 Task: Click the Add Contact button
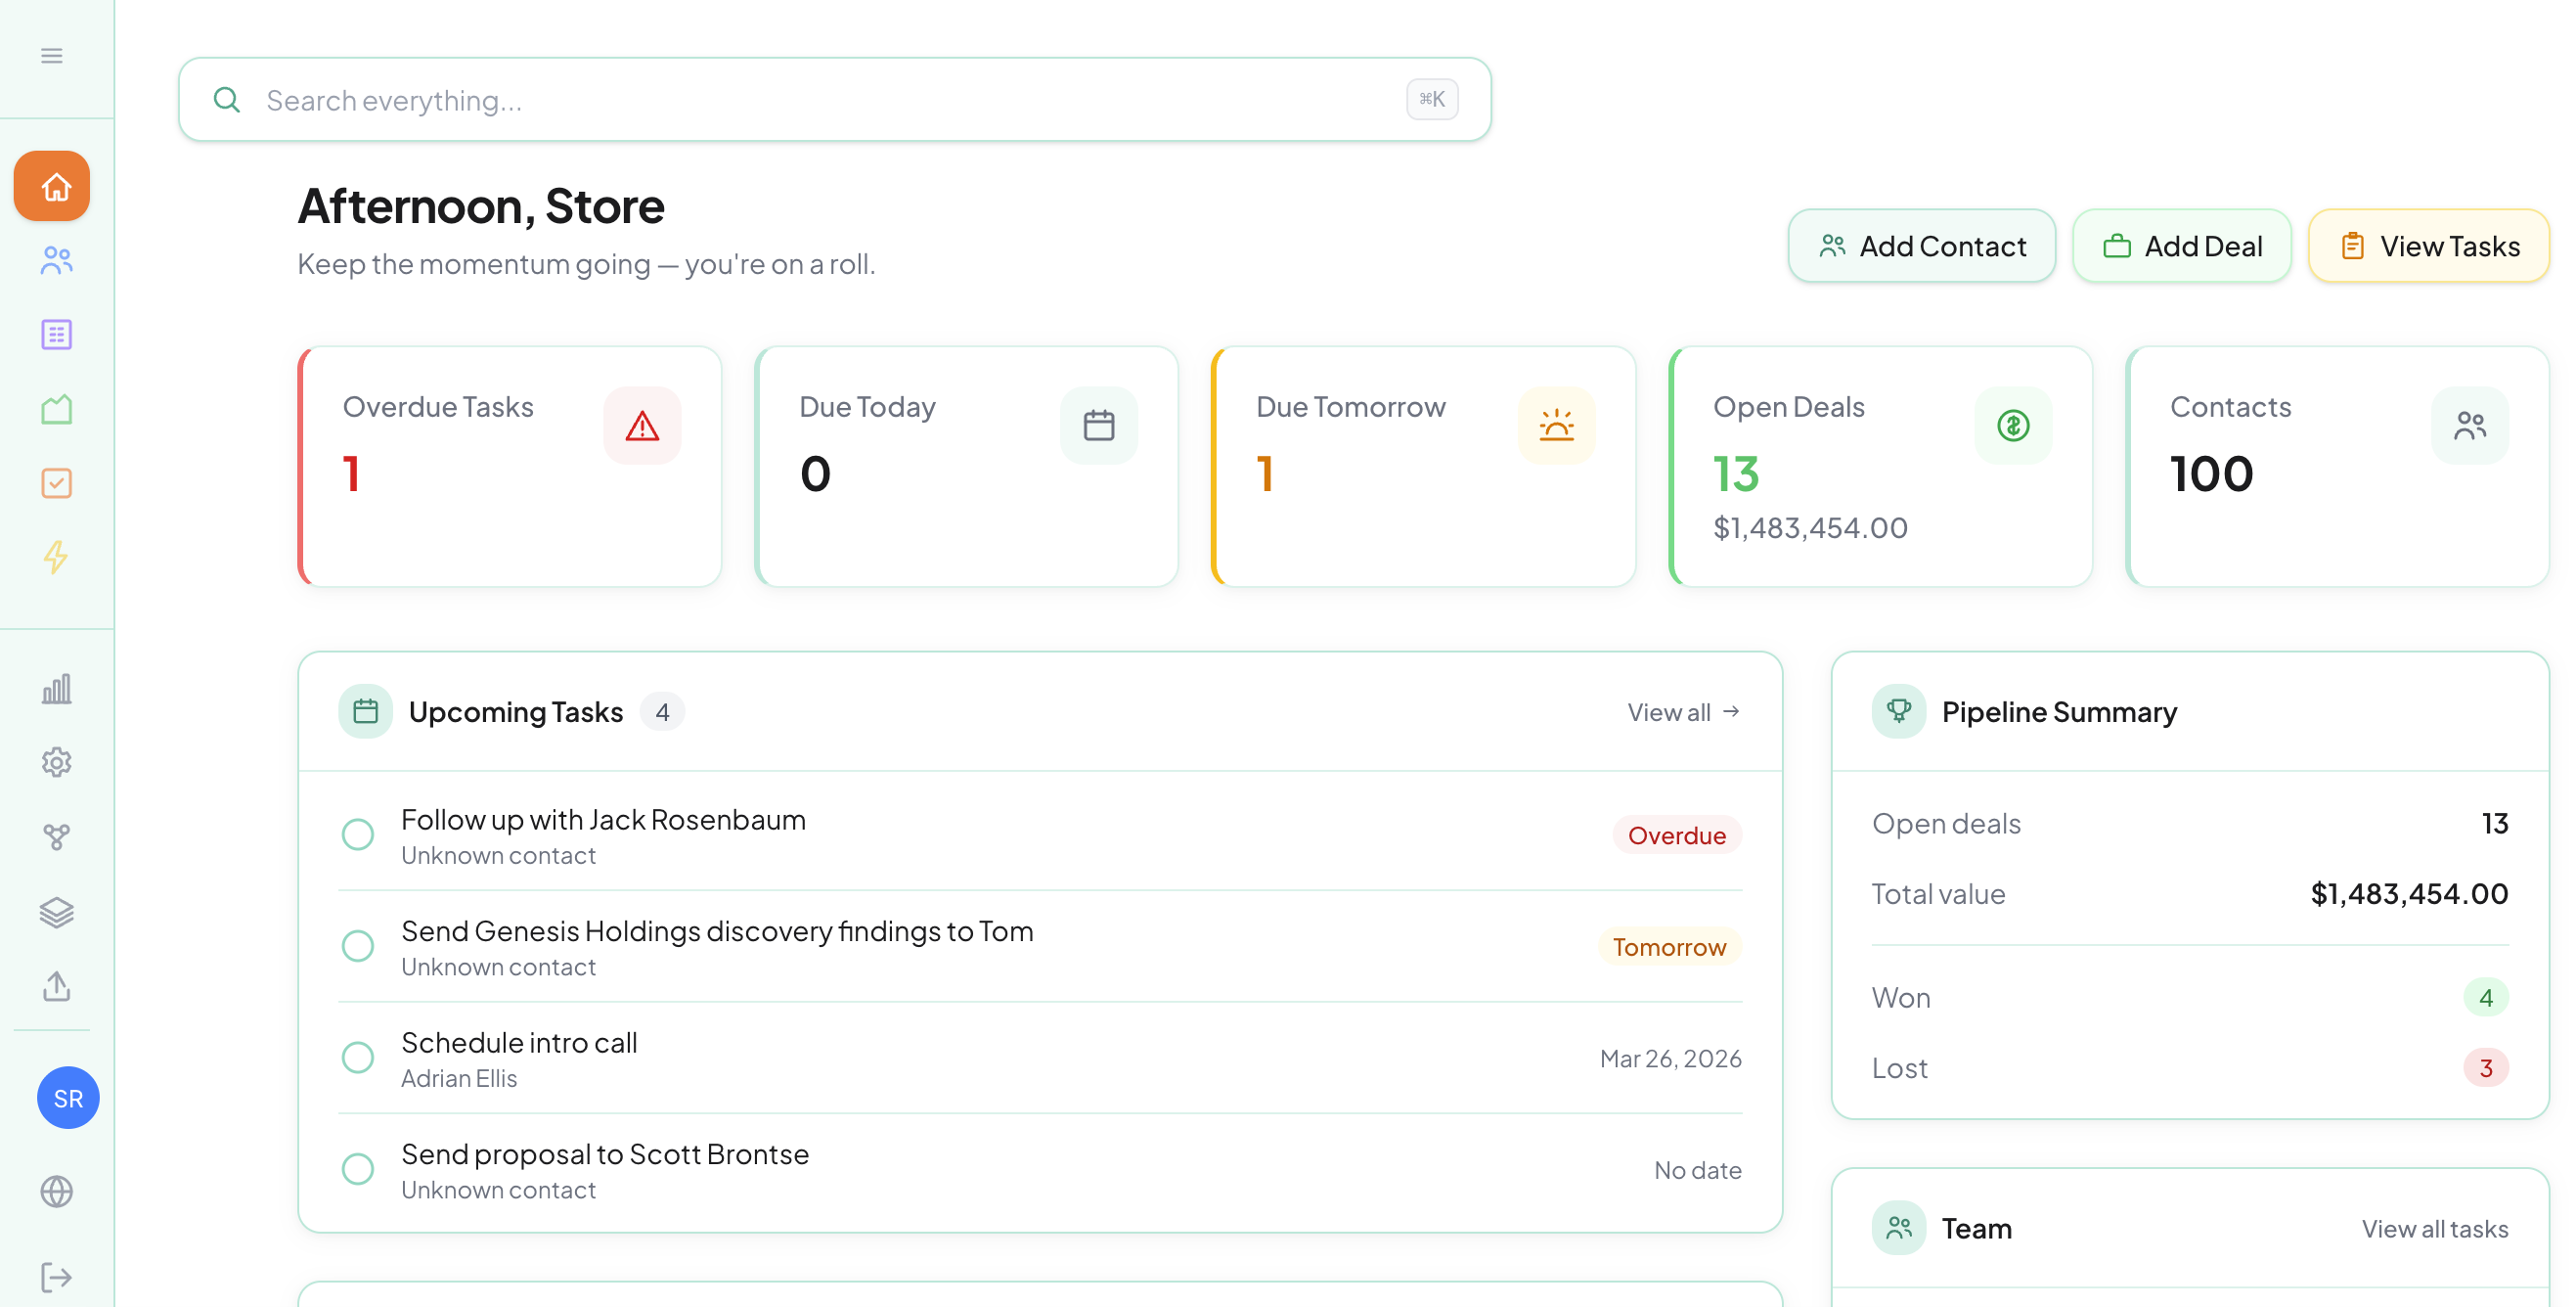pyautogui.click(x=1921, y=245)
